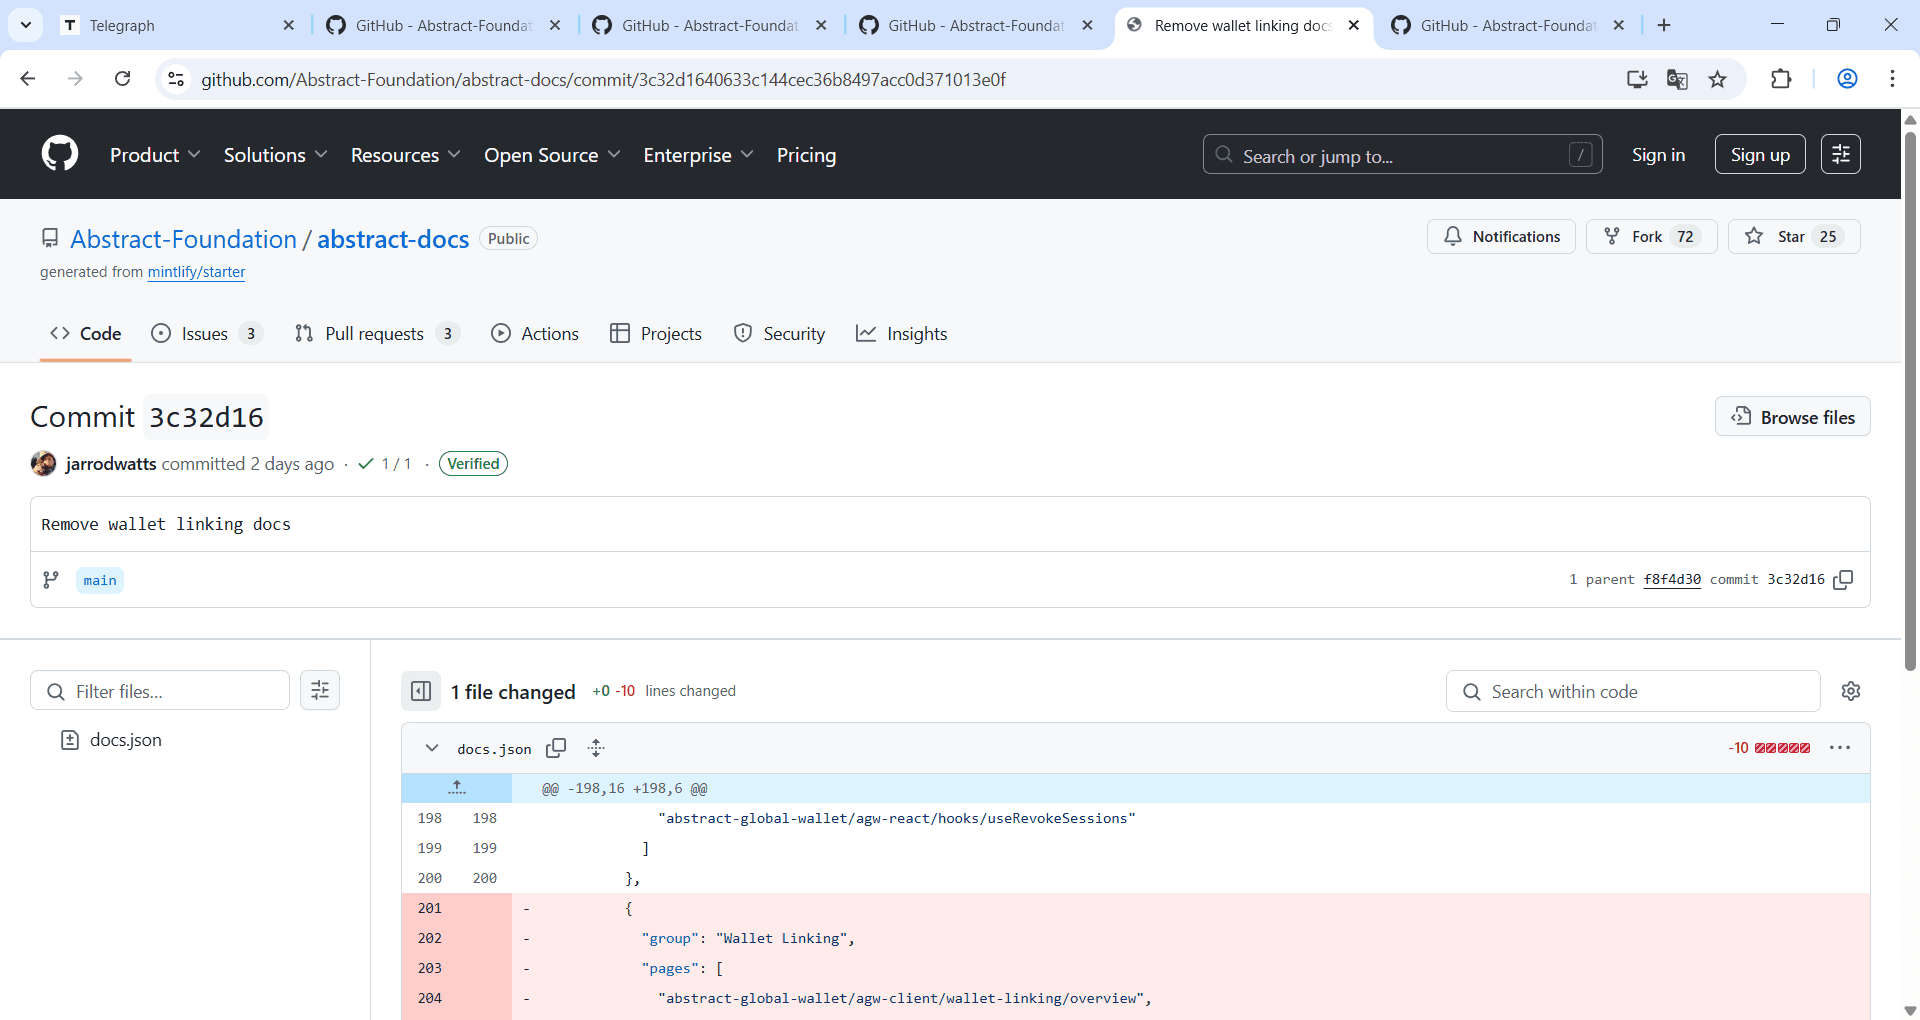Open the command palette menu icon in header
The image size is (1920, 1020).
pos(1840,154)
